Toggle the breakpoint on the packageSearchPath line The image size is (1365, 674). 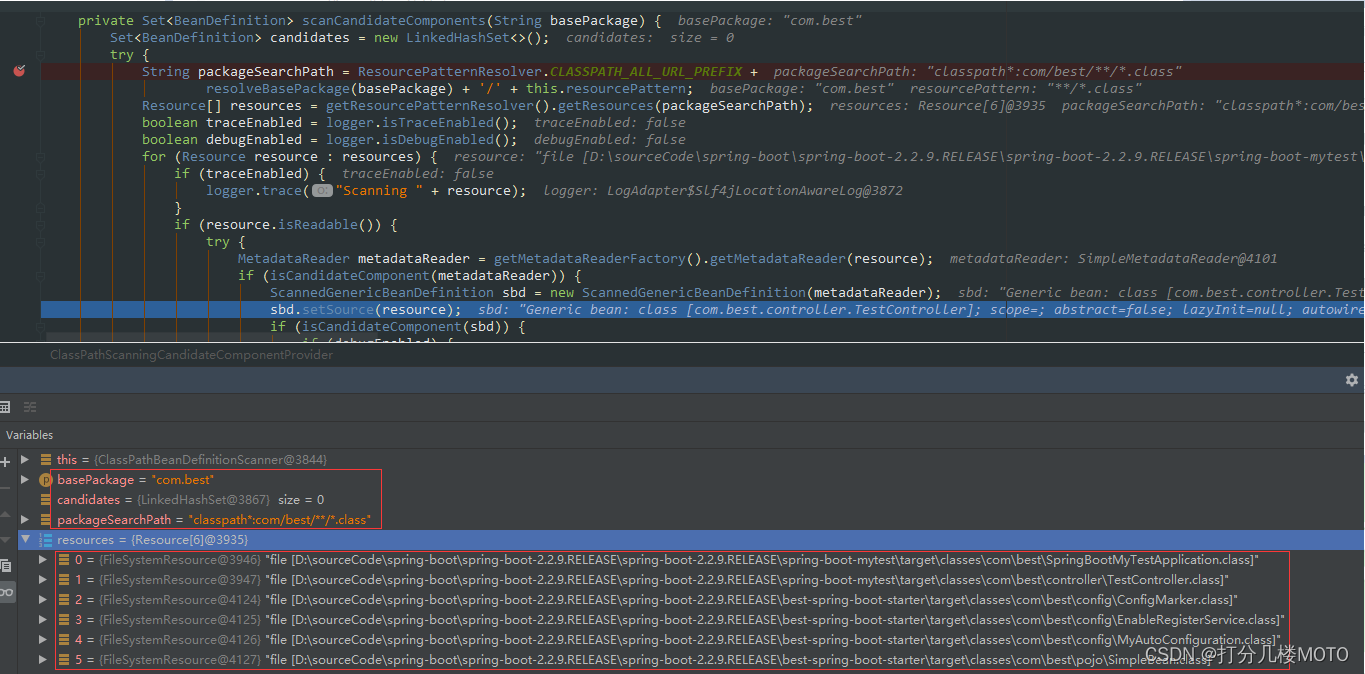(19, 71)
